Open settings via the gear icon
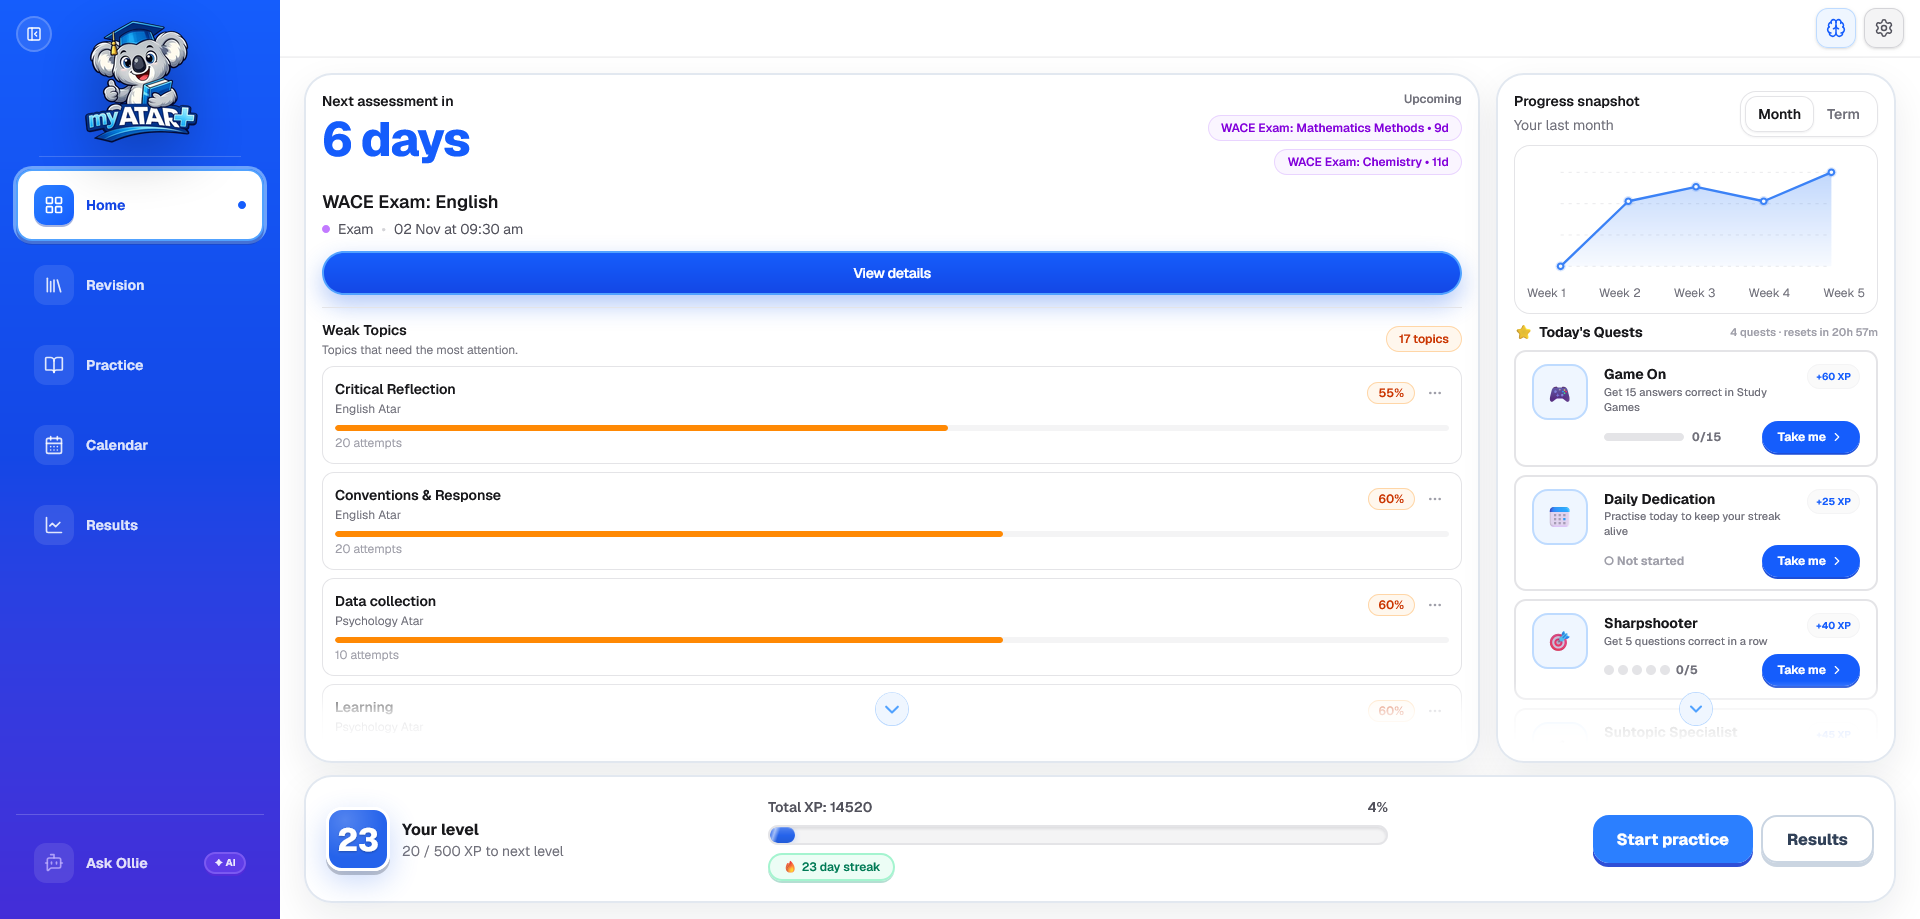 click(1884, 28)
